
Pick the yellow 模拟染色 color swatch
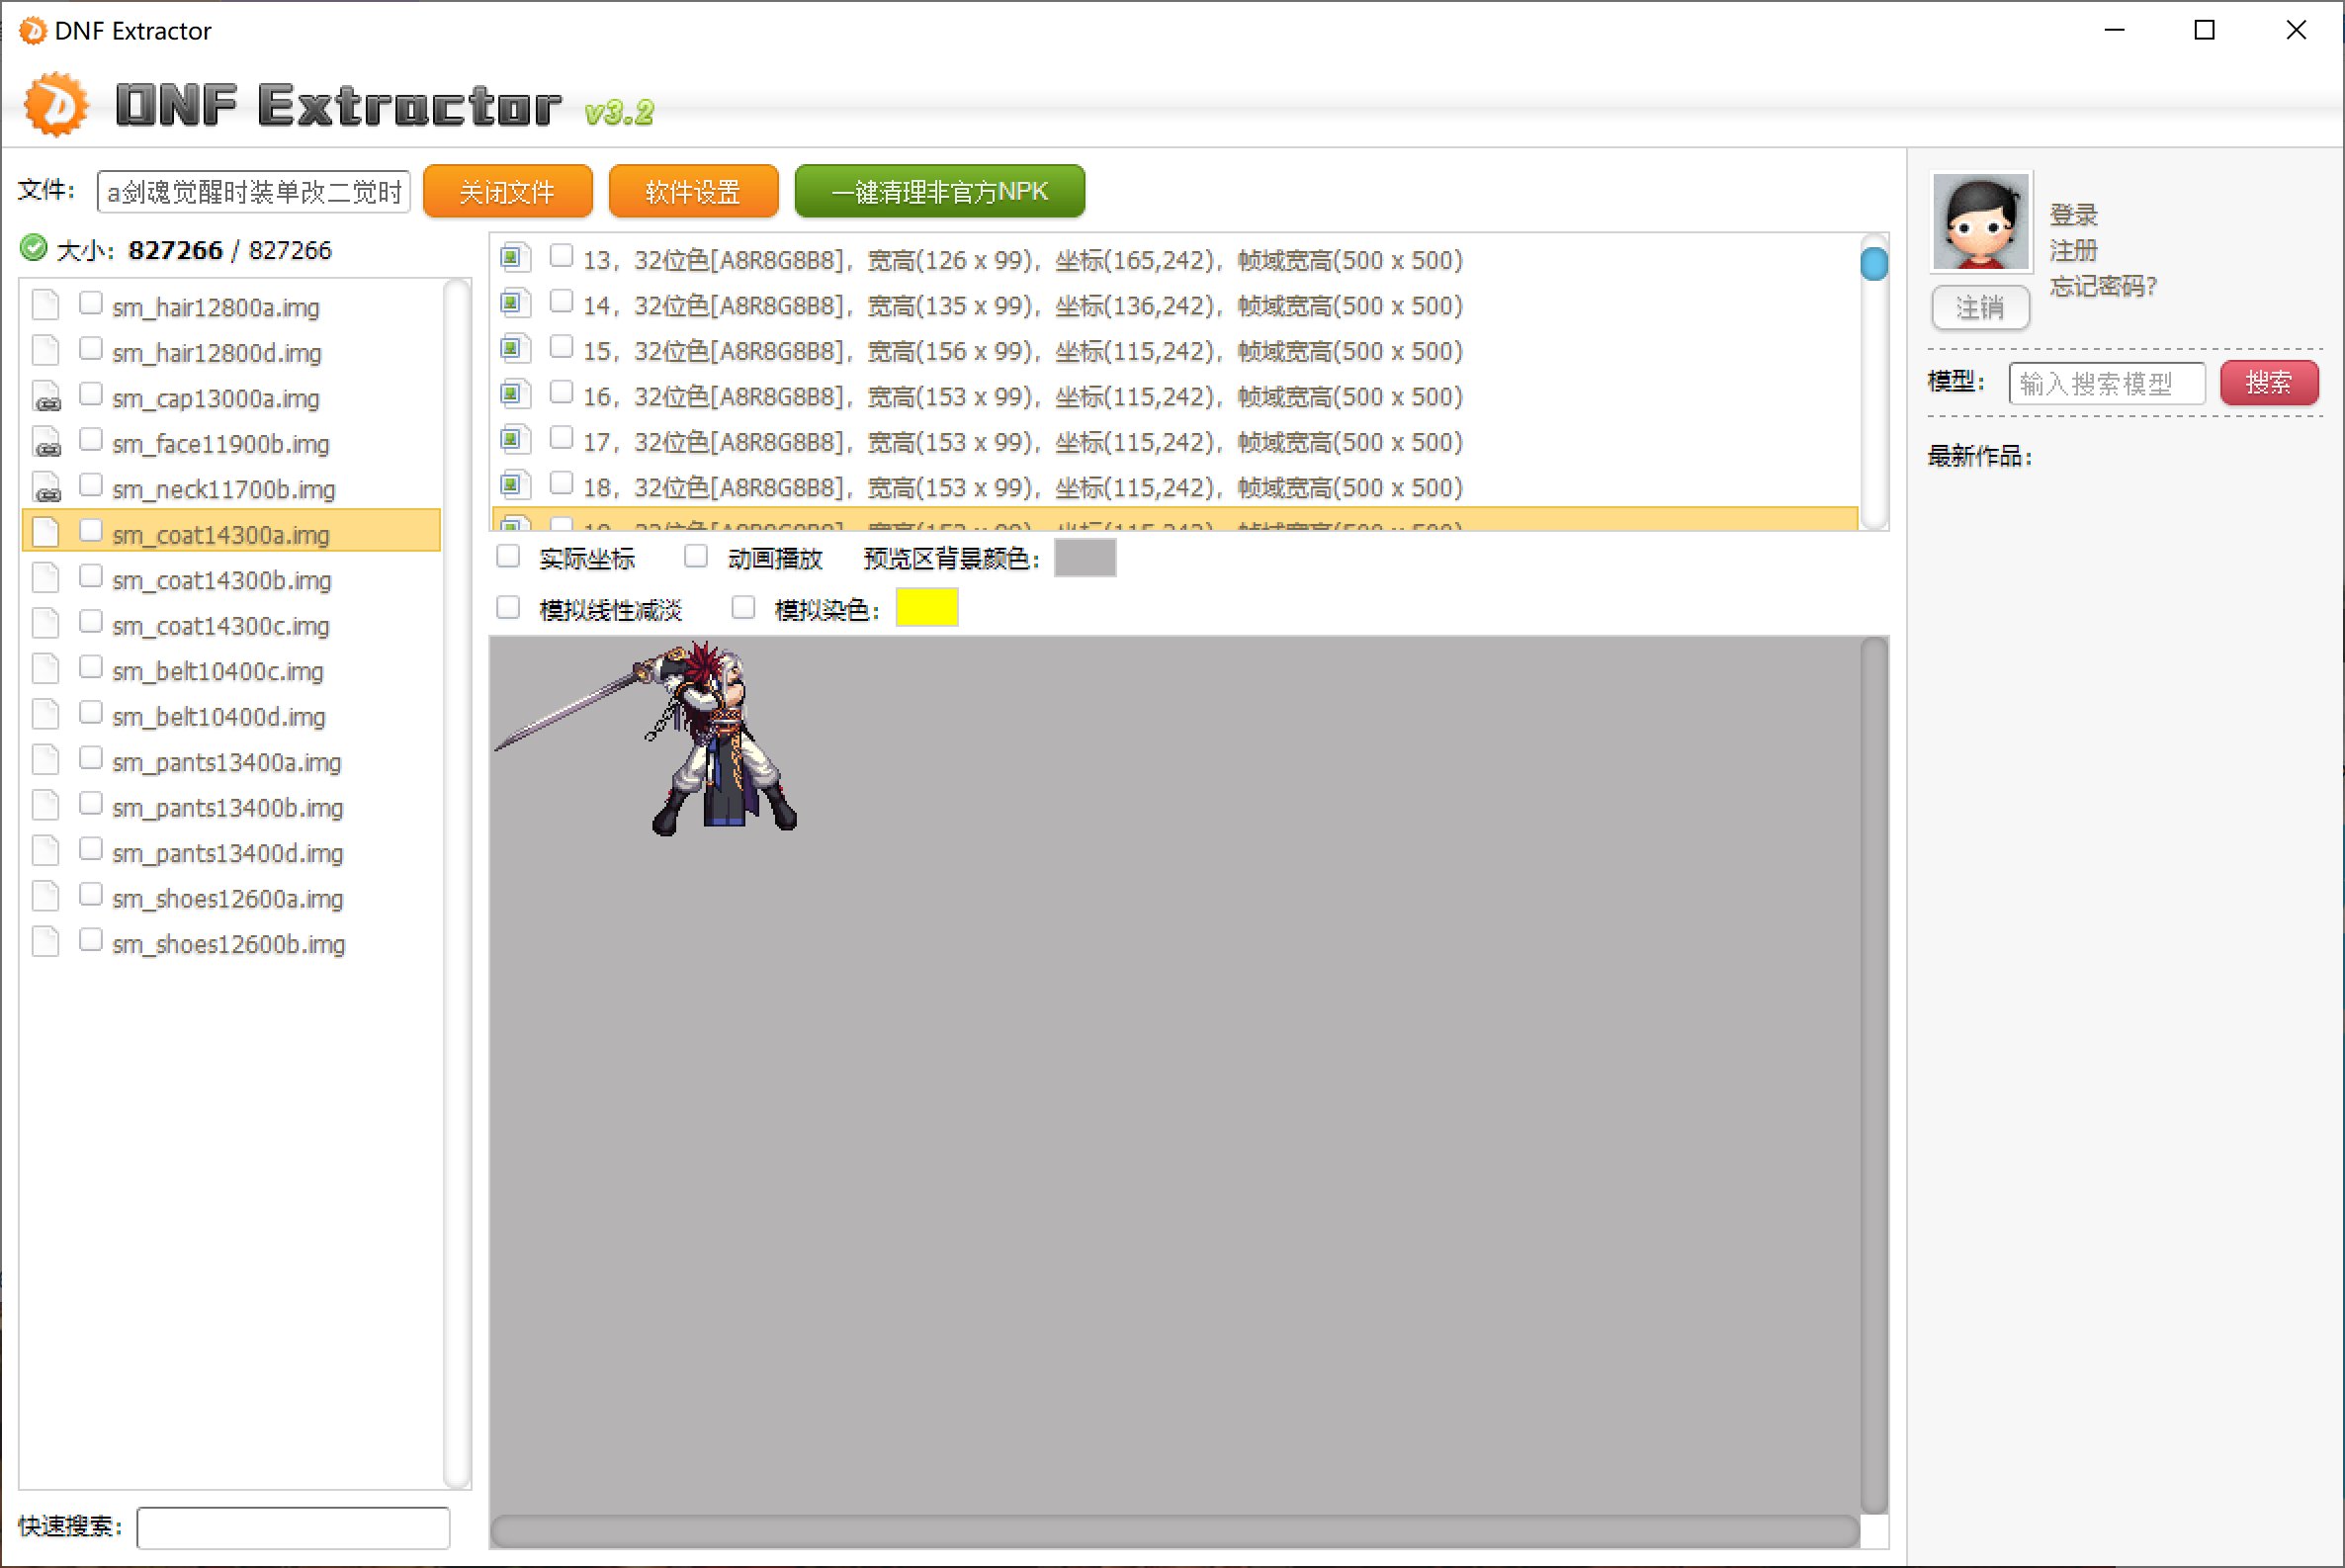point(926,608)
